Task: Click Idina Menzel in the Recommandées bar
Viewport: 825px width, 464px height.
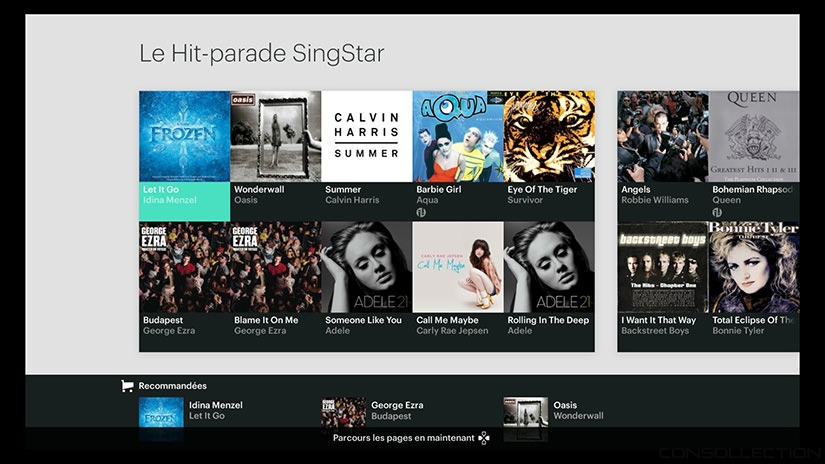Action: pos(216,405)
